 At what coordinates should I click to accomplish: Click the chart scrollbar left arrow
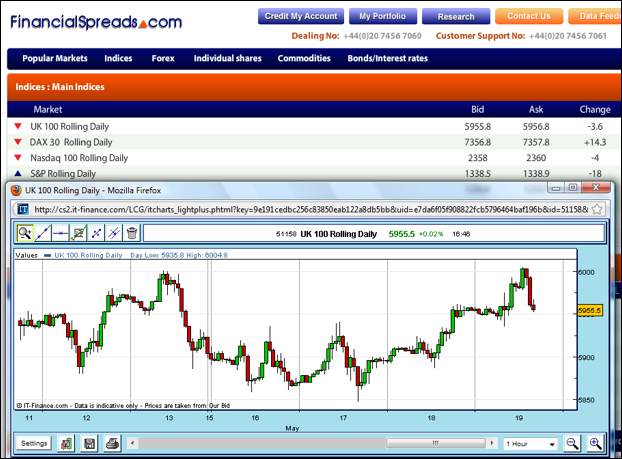(132, 443)
